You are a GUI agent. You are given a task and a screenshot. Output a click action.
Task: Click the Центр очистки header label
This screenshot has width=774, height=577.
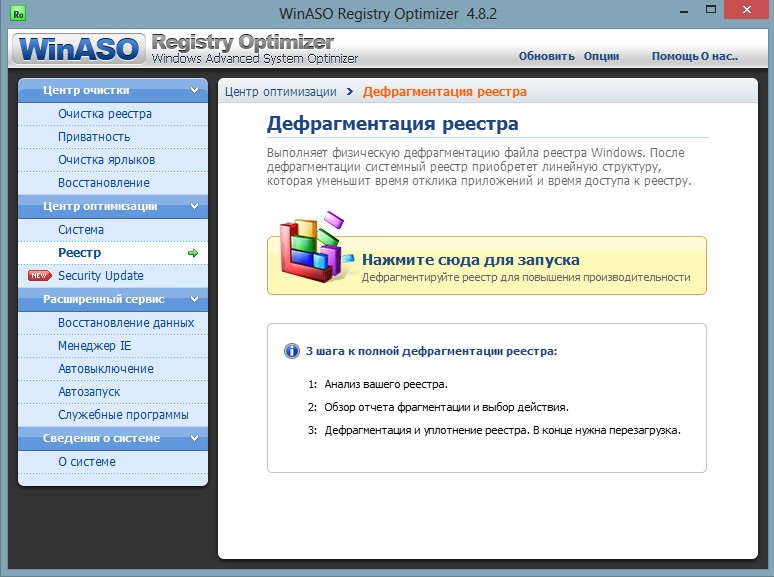[86, 90]
